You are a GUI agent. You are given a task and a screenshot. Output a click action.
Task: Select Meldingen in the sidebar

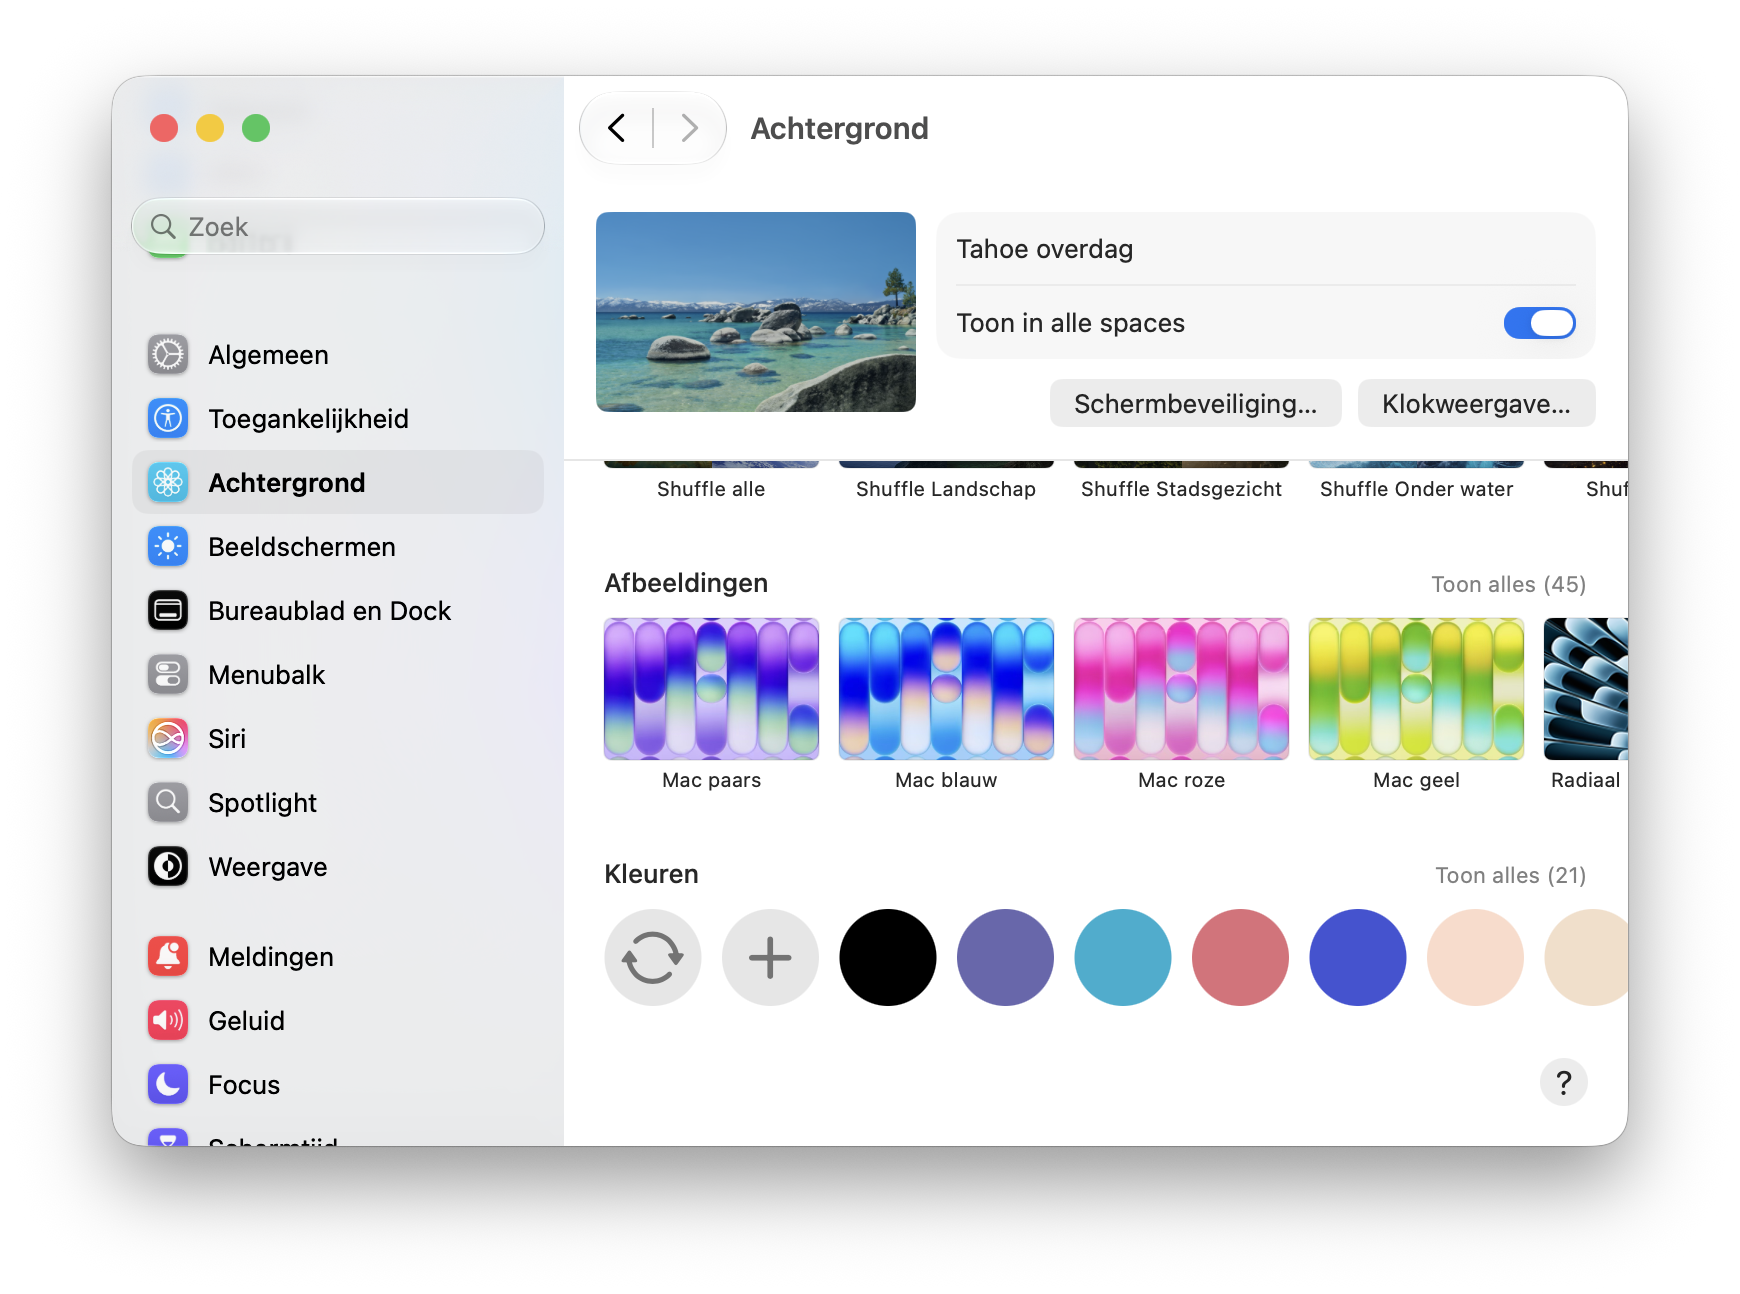[338, 957]
